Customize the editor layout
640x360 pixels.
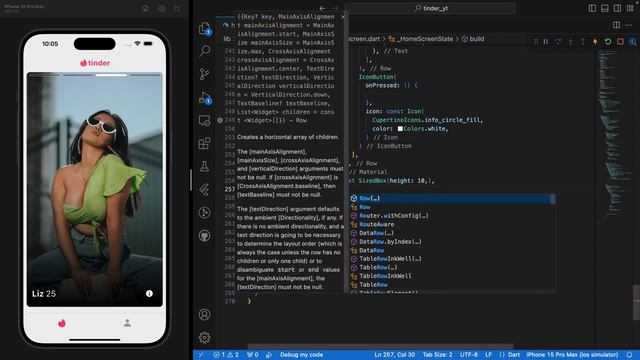(x=630, y=8)
